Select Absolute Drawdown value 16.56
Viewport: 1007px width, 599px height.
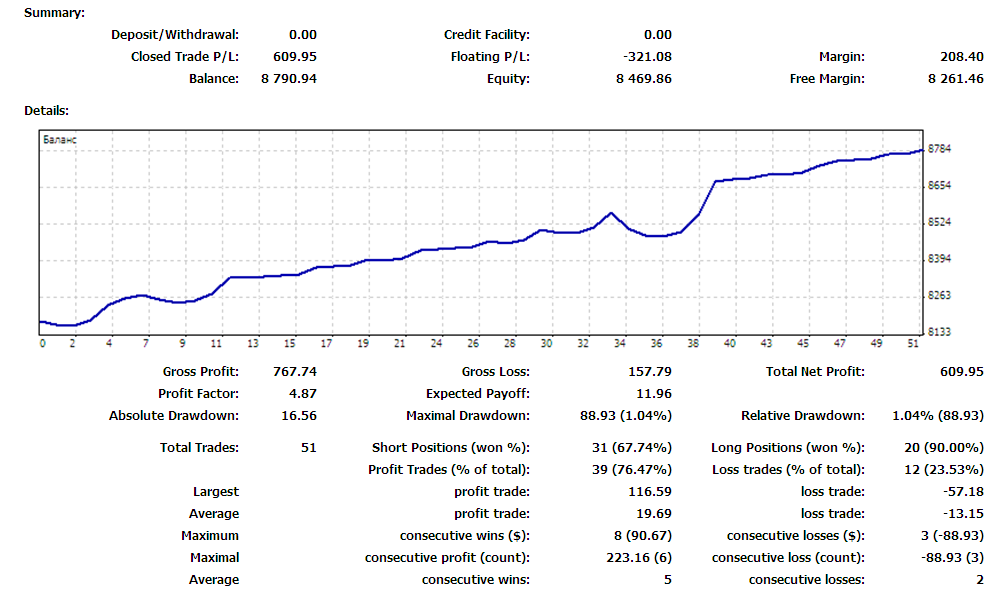(x=299, y=415)
